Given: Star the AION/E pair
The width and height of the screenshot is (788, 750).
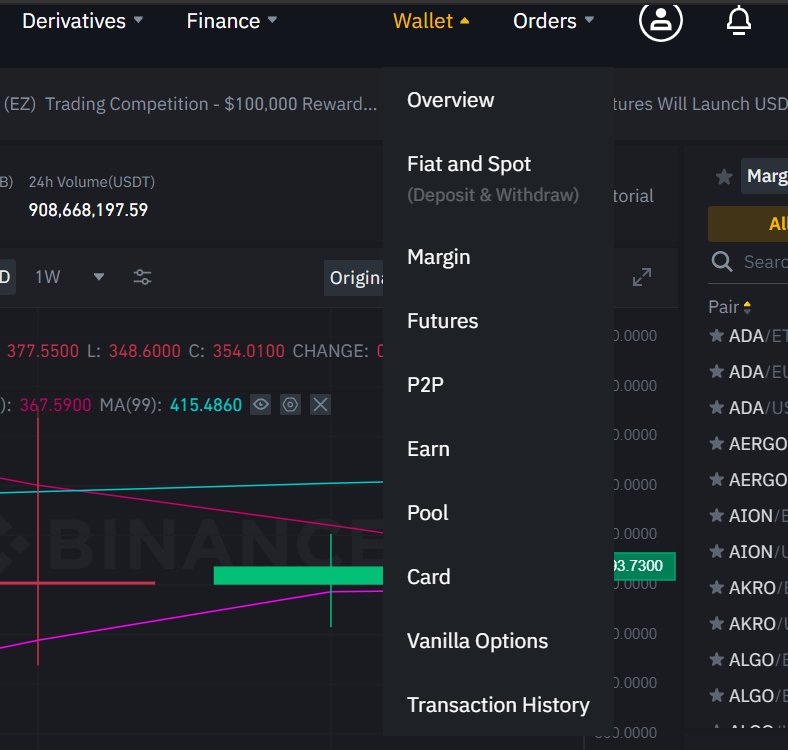Looking at the screenshot, I should [x=717, y=515].
